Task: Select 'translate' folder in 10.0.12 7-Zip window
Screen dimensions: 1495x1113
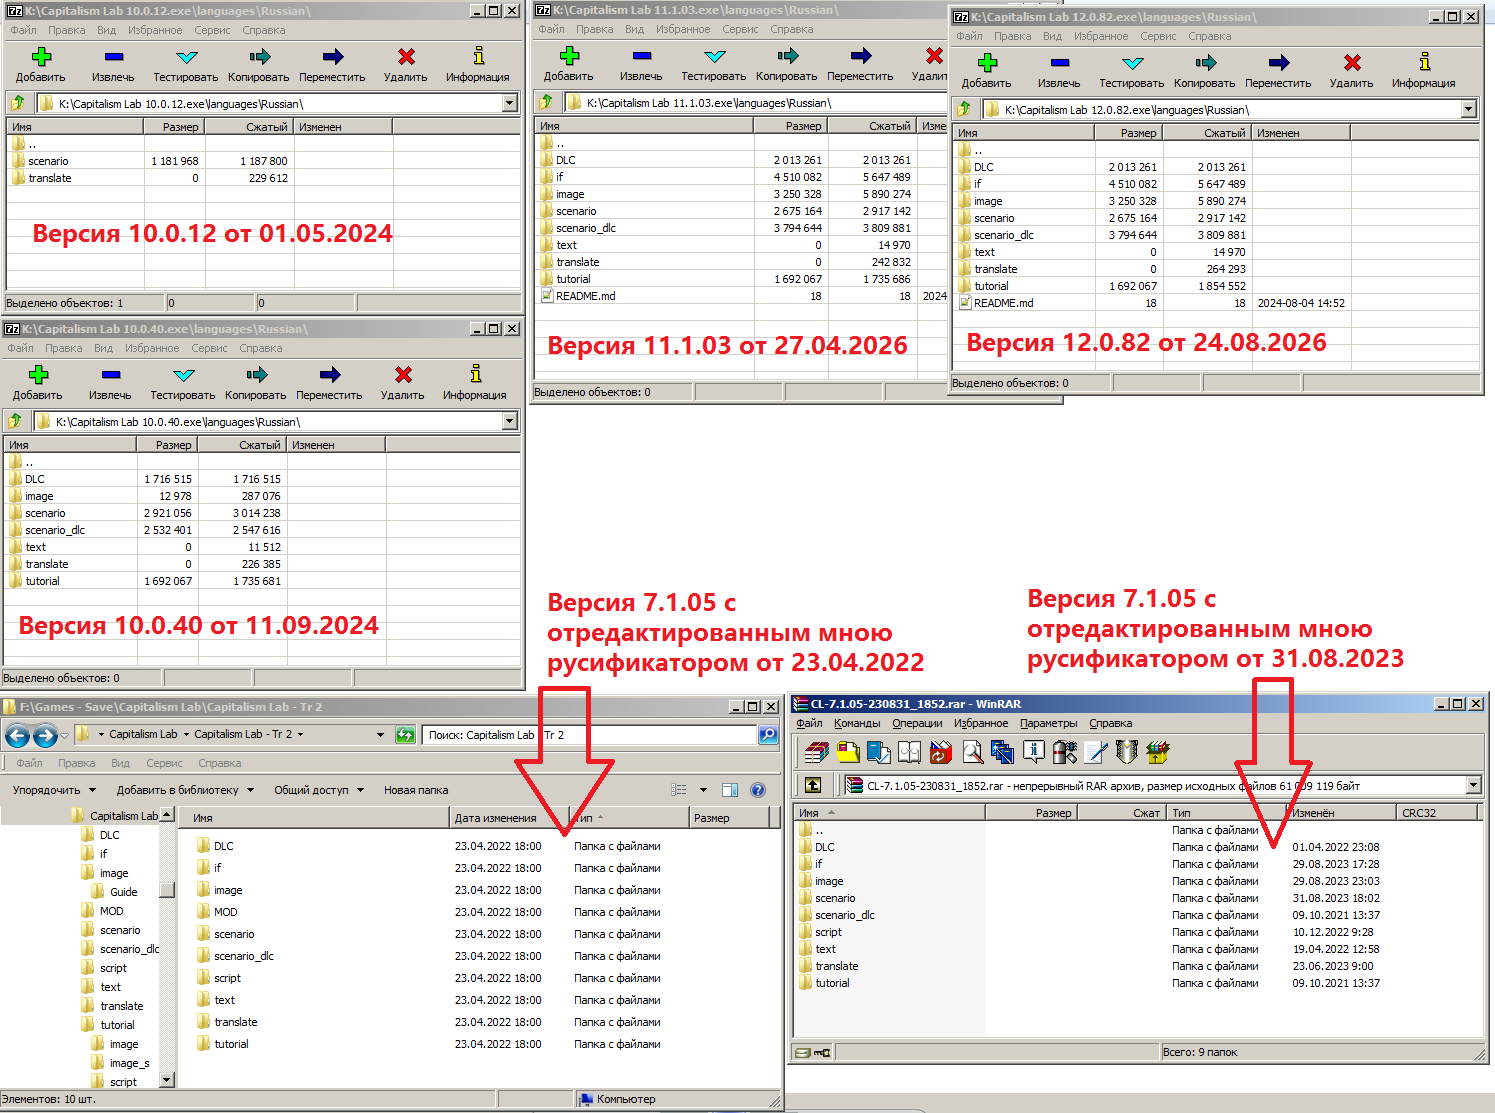Action: [x=41, y=178]
